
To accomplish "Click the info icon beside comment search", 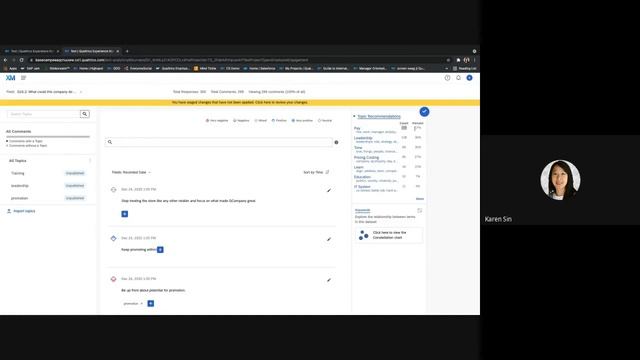I will tap(336, 142).
